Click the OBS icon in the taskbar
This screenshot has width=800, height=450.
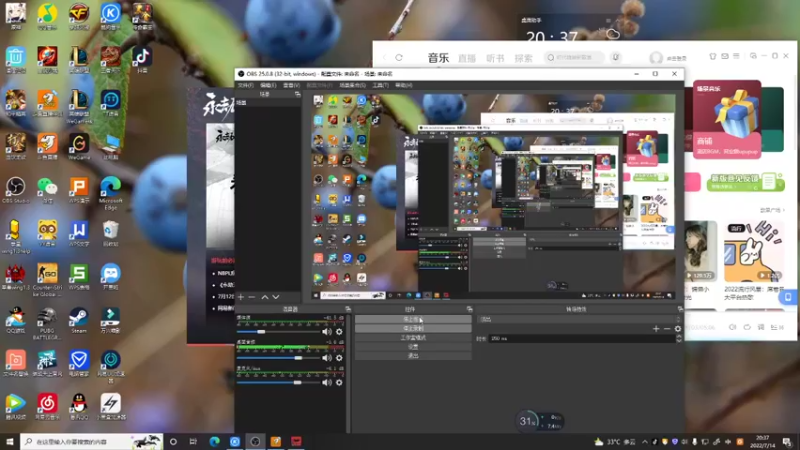255,441
